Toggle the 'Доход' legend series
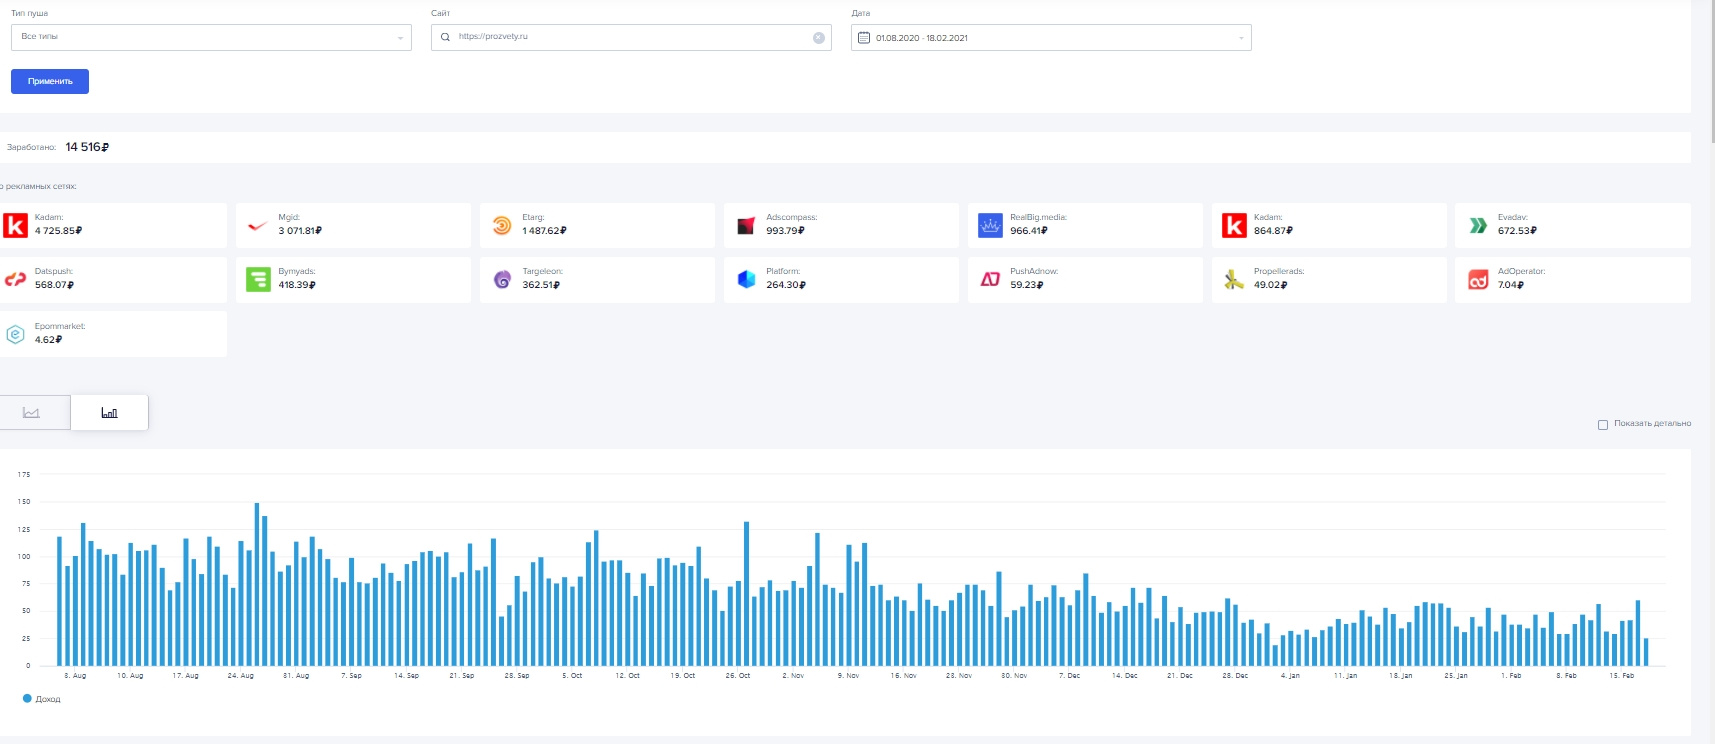The height and width of the screenshot is (744, 1715). 41,699
